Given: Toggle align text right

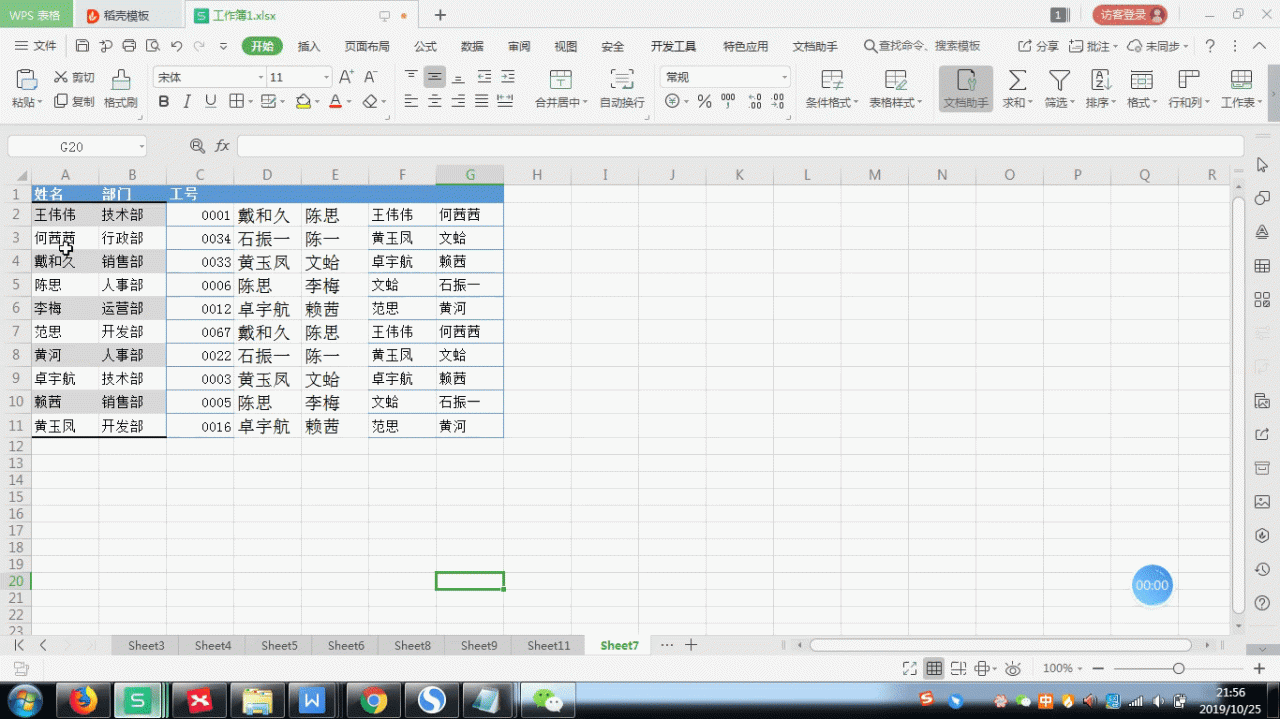Looking at the screenshot, I should tap(458, 101).
